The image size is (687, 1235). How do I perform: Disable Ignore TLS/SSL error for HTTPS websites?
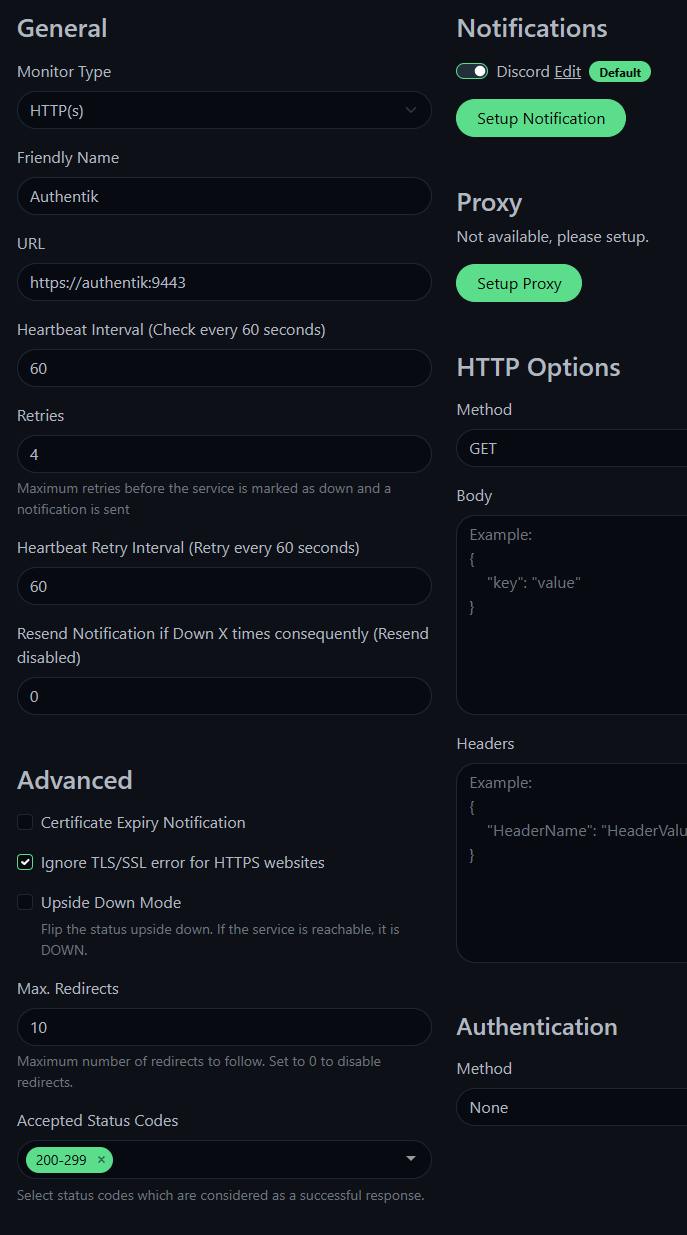pyautogui.click(x=24, y=862)
